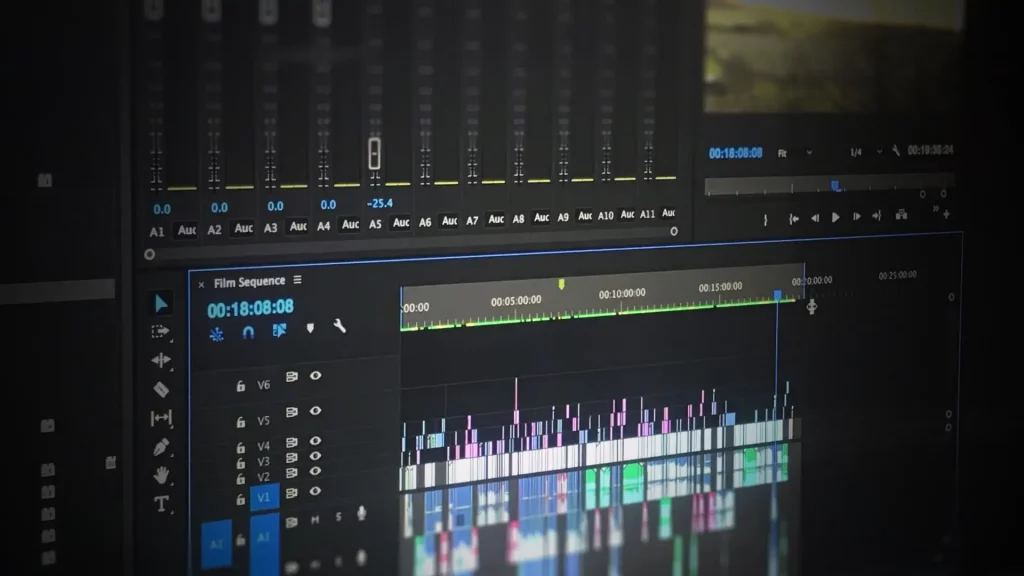The width and height of the screenshot is (1024, 576).
Task: Open Film Sequence panel menu
Action: point(297,281)
